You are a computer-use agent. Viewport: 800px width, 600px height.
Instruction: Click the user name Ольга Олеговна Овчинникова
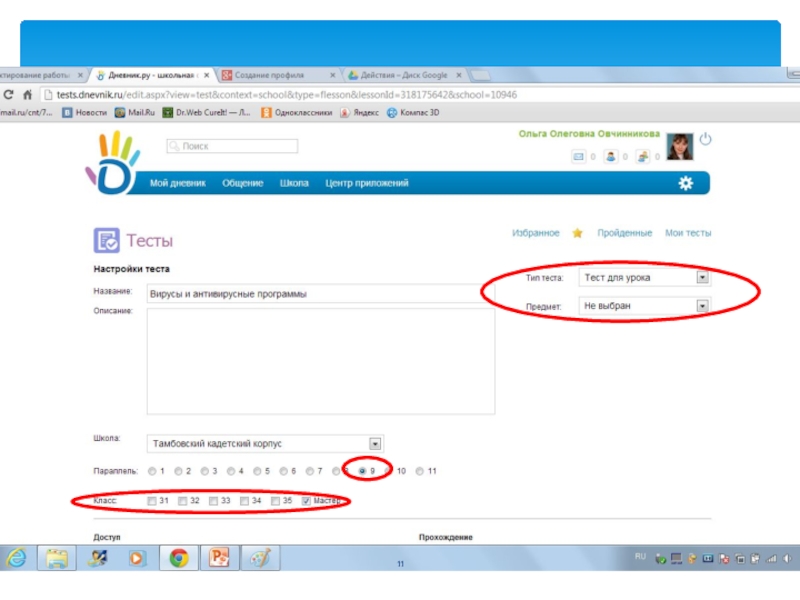coord(589,134)
